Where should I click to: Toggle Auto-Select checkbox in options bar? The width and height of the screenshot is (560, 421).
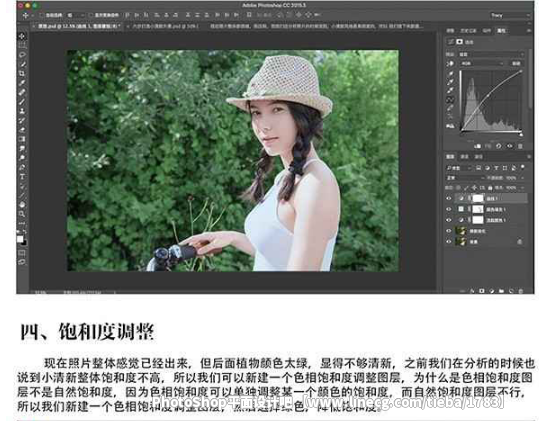[x=42, y=15]
